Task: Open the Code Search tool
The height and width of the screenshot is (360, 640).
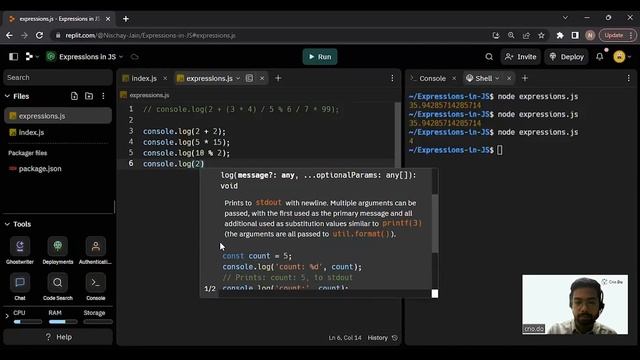Action: [x=58, y=287]
